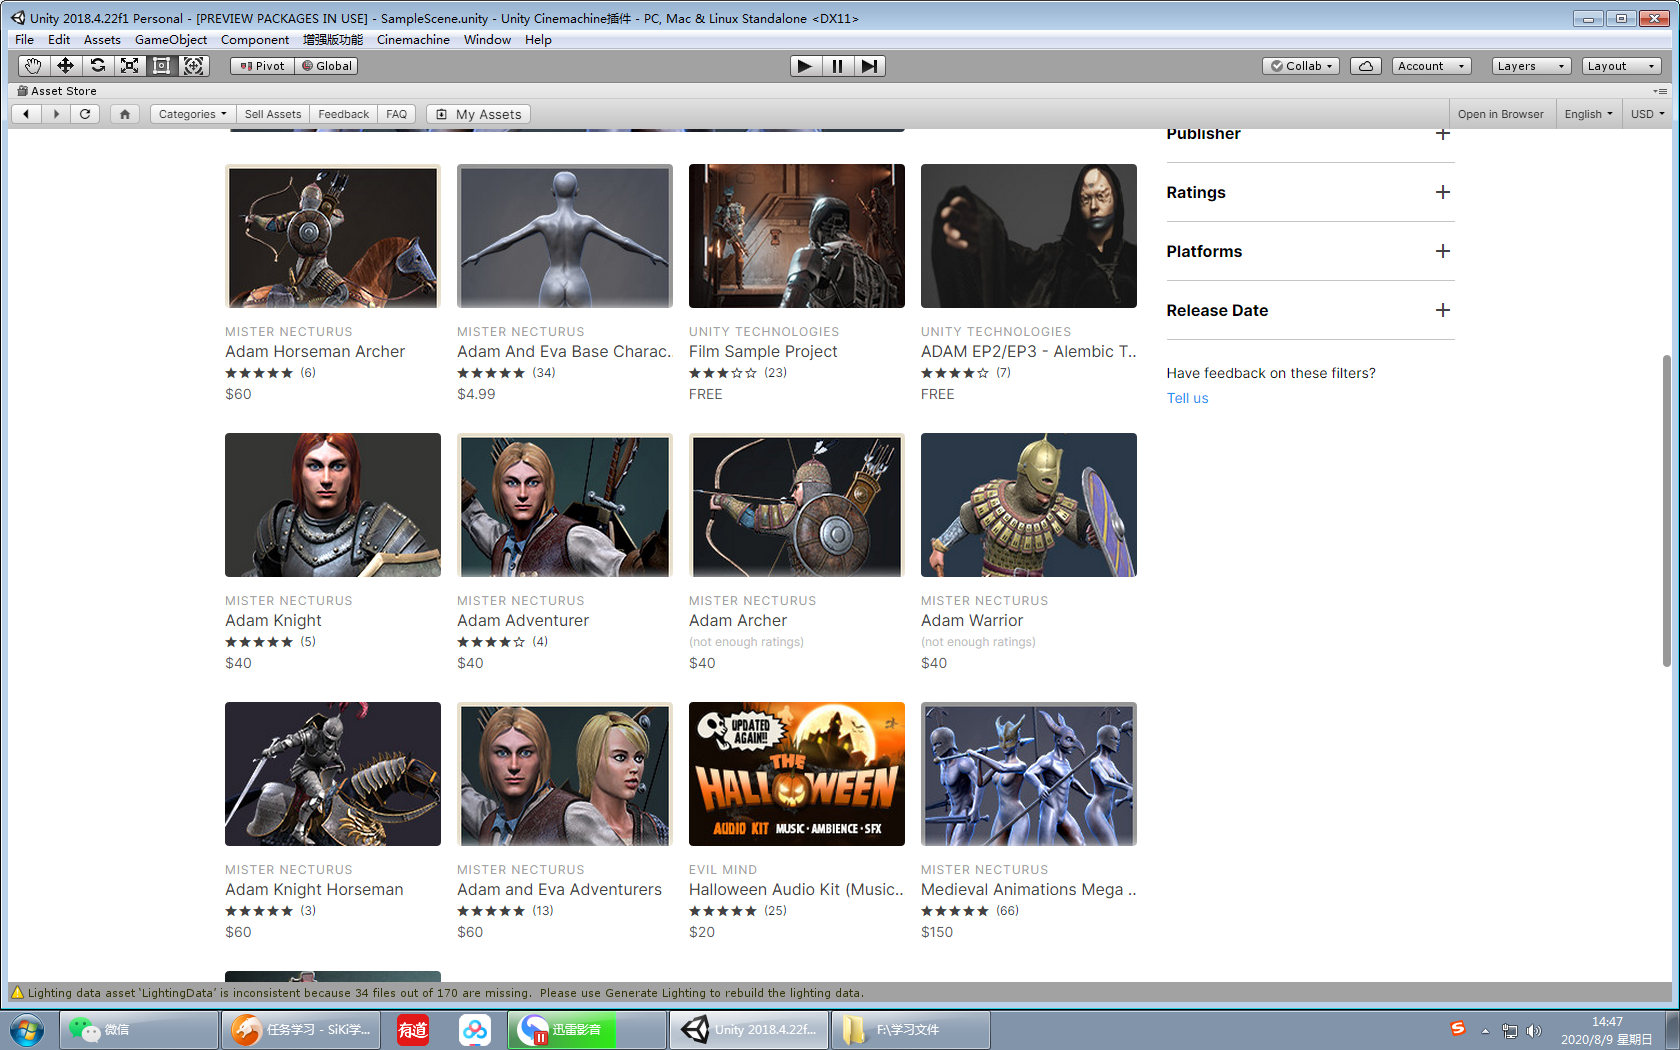
Task: Click the network icon in system tray
Action: (1510, 1031)
